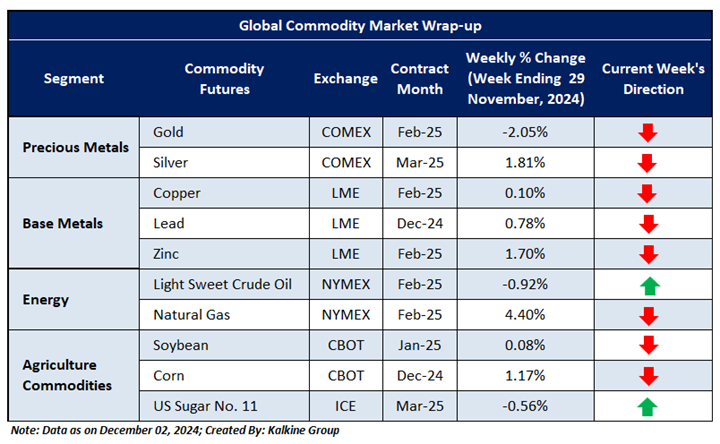Screen dimensions: 720x444
Task: Click the green up arrow for Crude Oil
Action: (x=646, y=284)
